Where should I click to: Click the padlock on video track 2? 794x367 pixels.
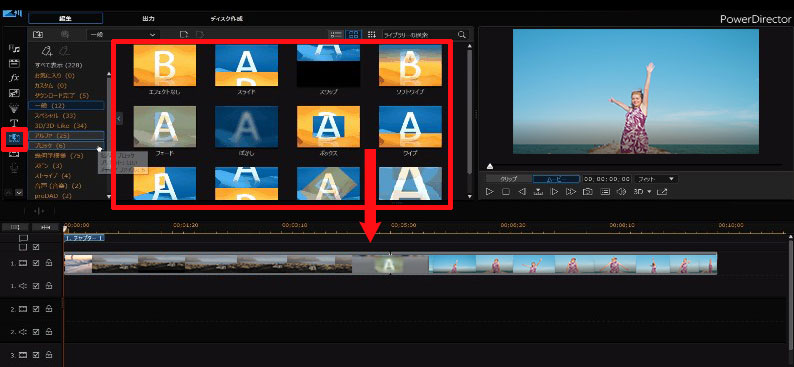click(49, 308)
